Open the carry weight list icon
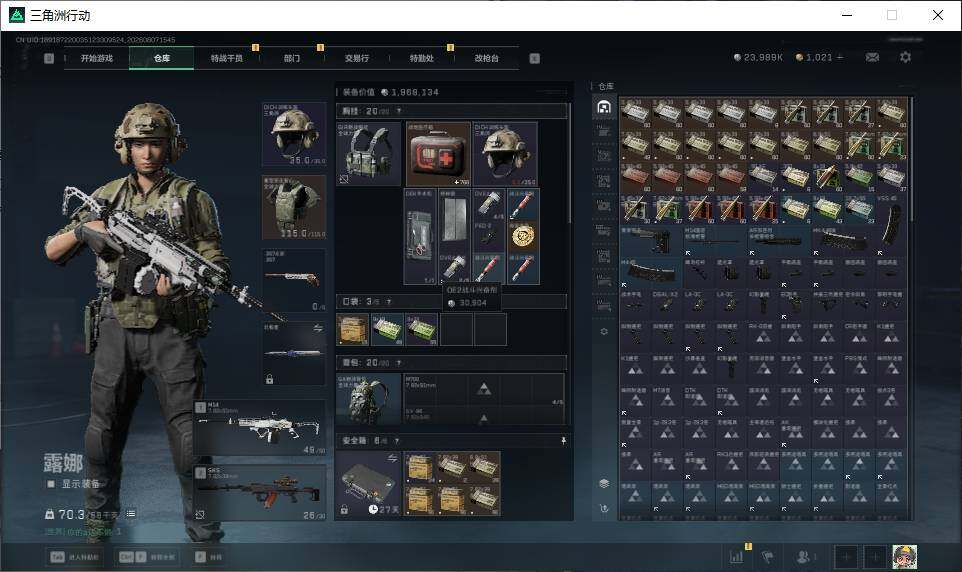This screenshot has height=572, width=962. pos(131,514)
